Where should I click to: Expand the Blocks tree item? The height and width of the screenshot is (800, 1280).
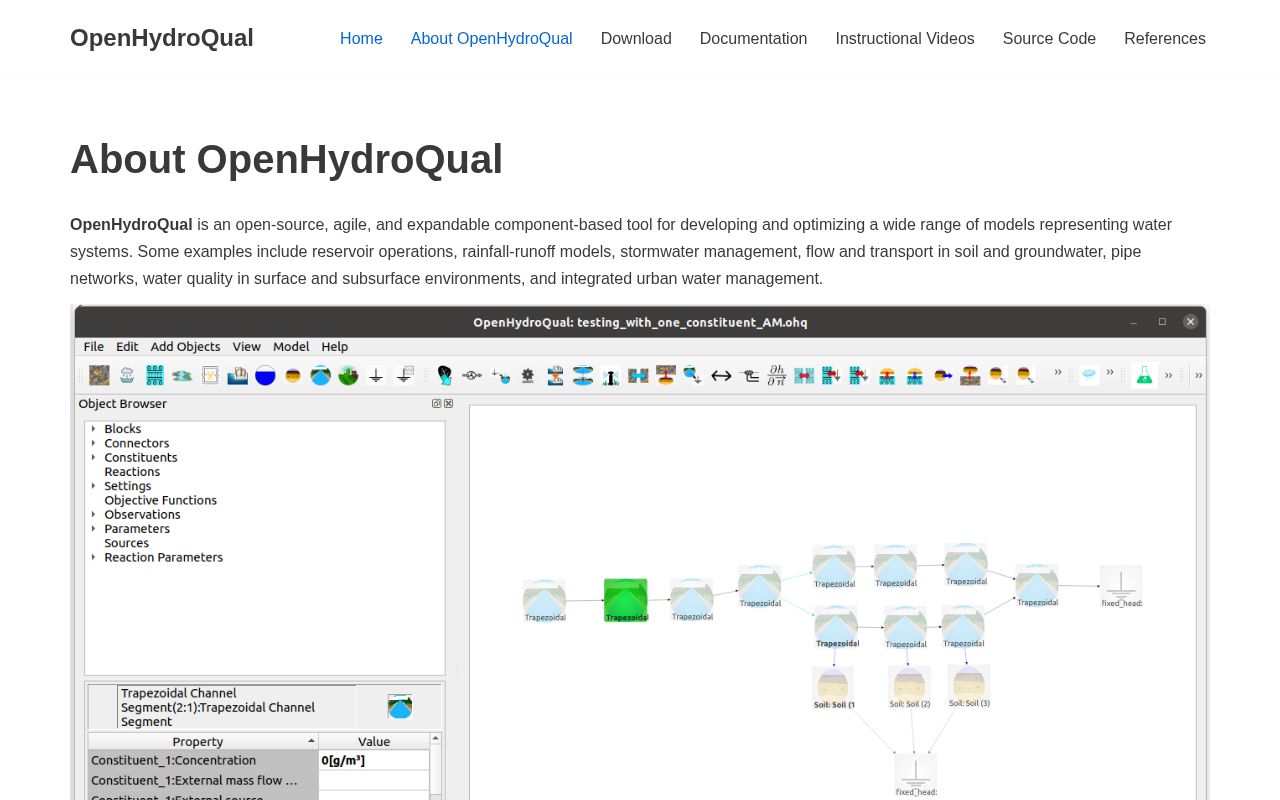click(94, 429)
